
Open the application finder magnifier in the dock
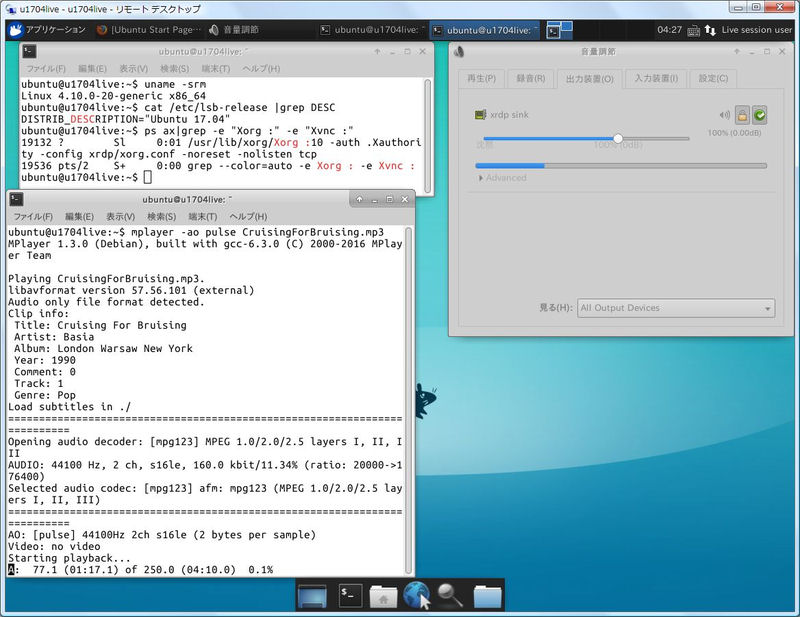click(449, 596)
